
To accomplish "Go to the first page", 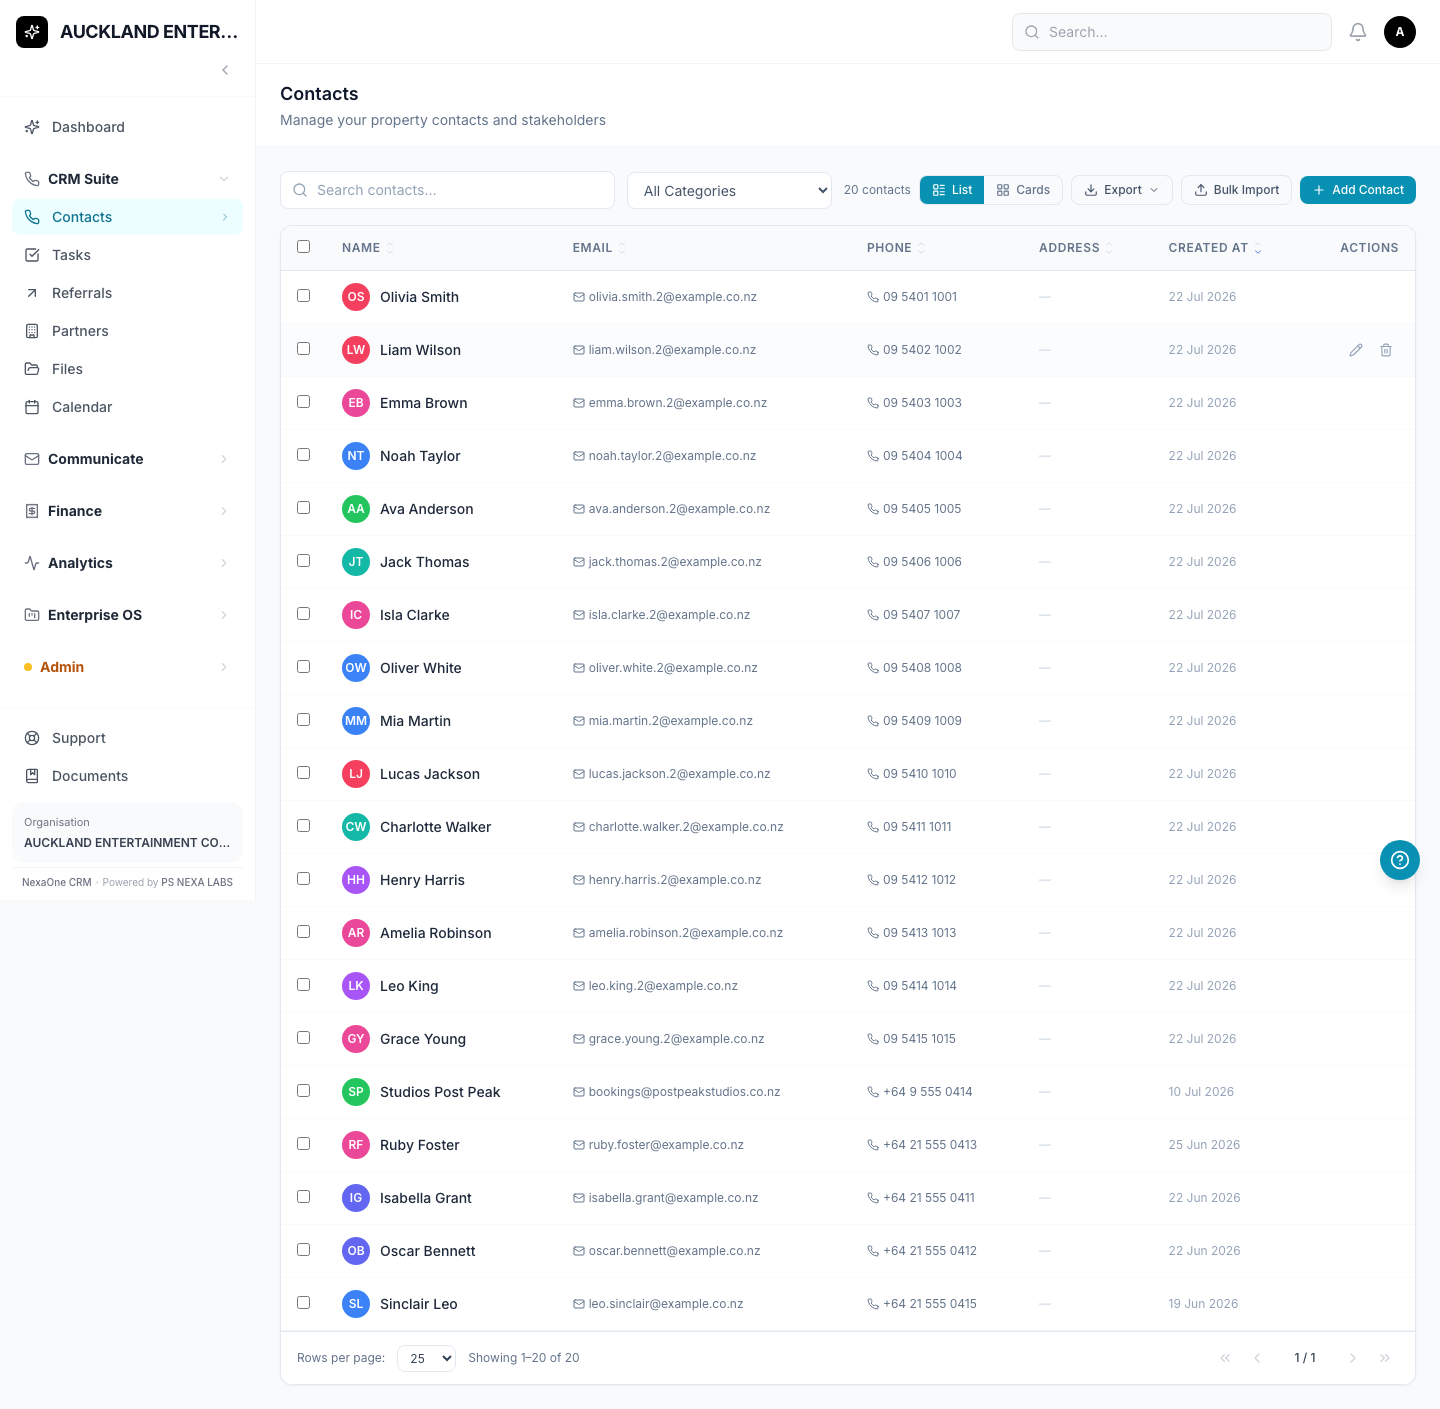I will click(x=1225, y=1358).
